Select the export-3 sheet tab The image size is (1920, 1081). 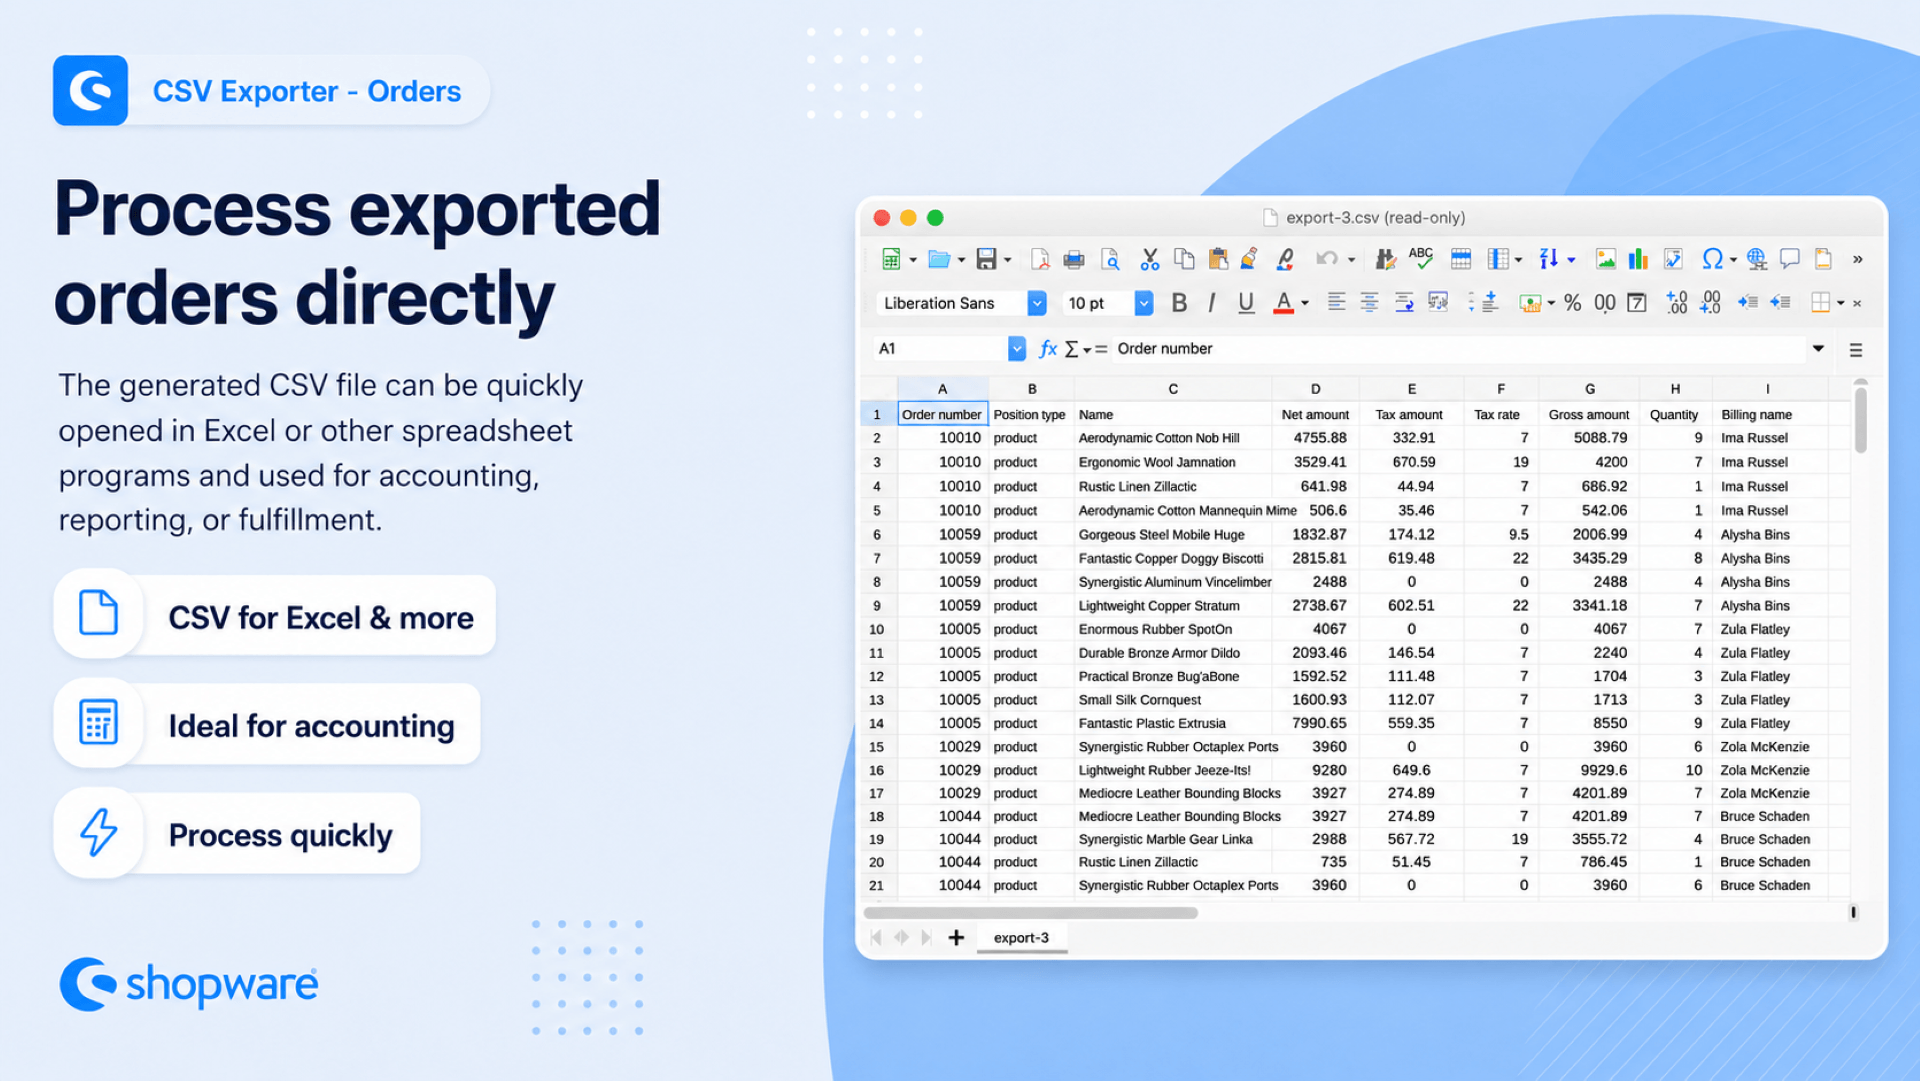point(1021,938)
